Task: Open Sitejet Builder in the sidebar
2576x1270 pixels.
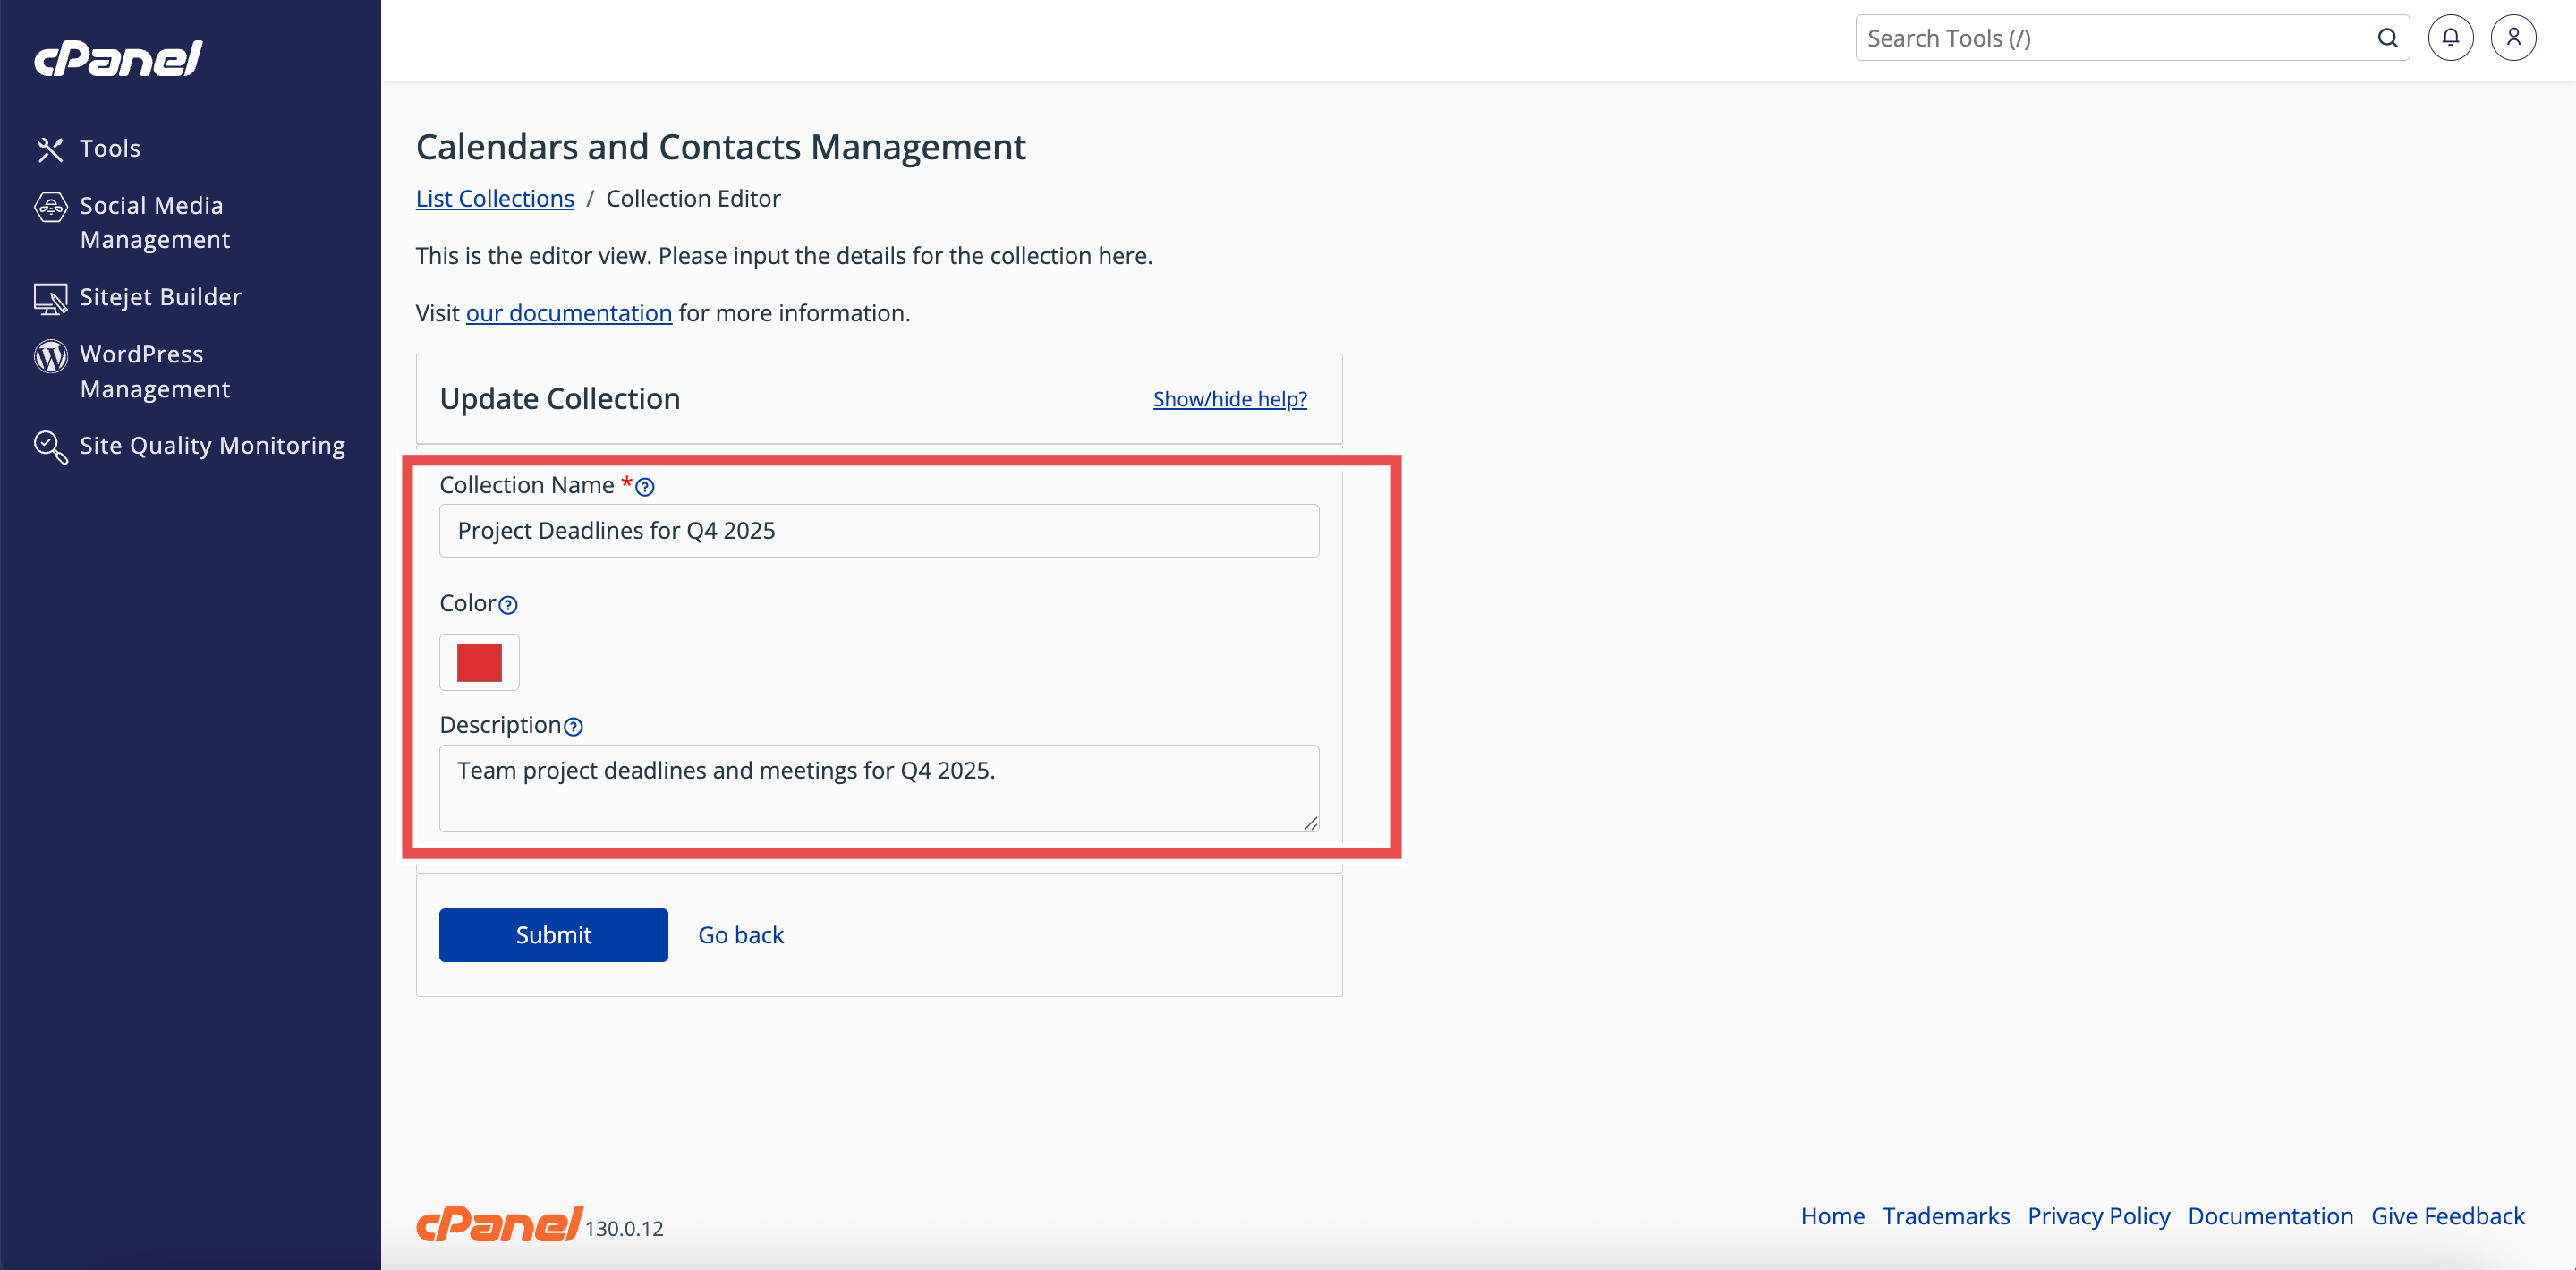Action: (x=160, y=297)
